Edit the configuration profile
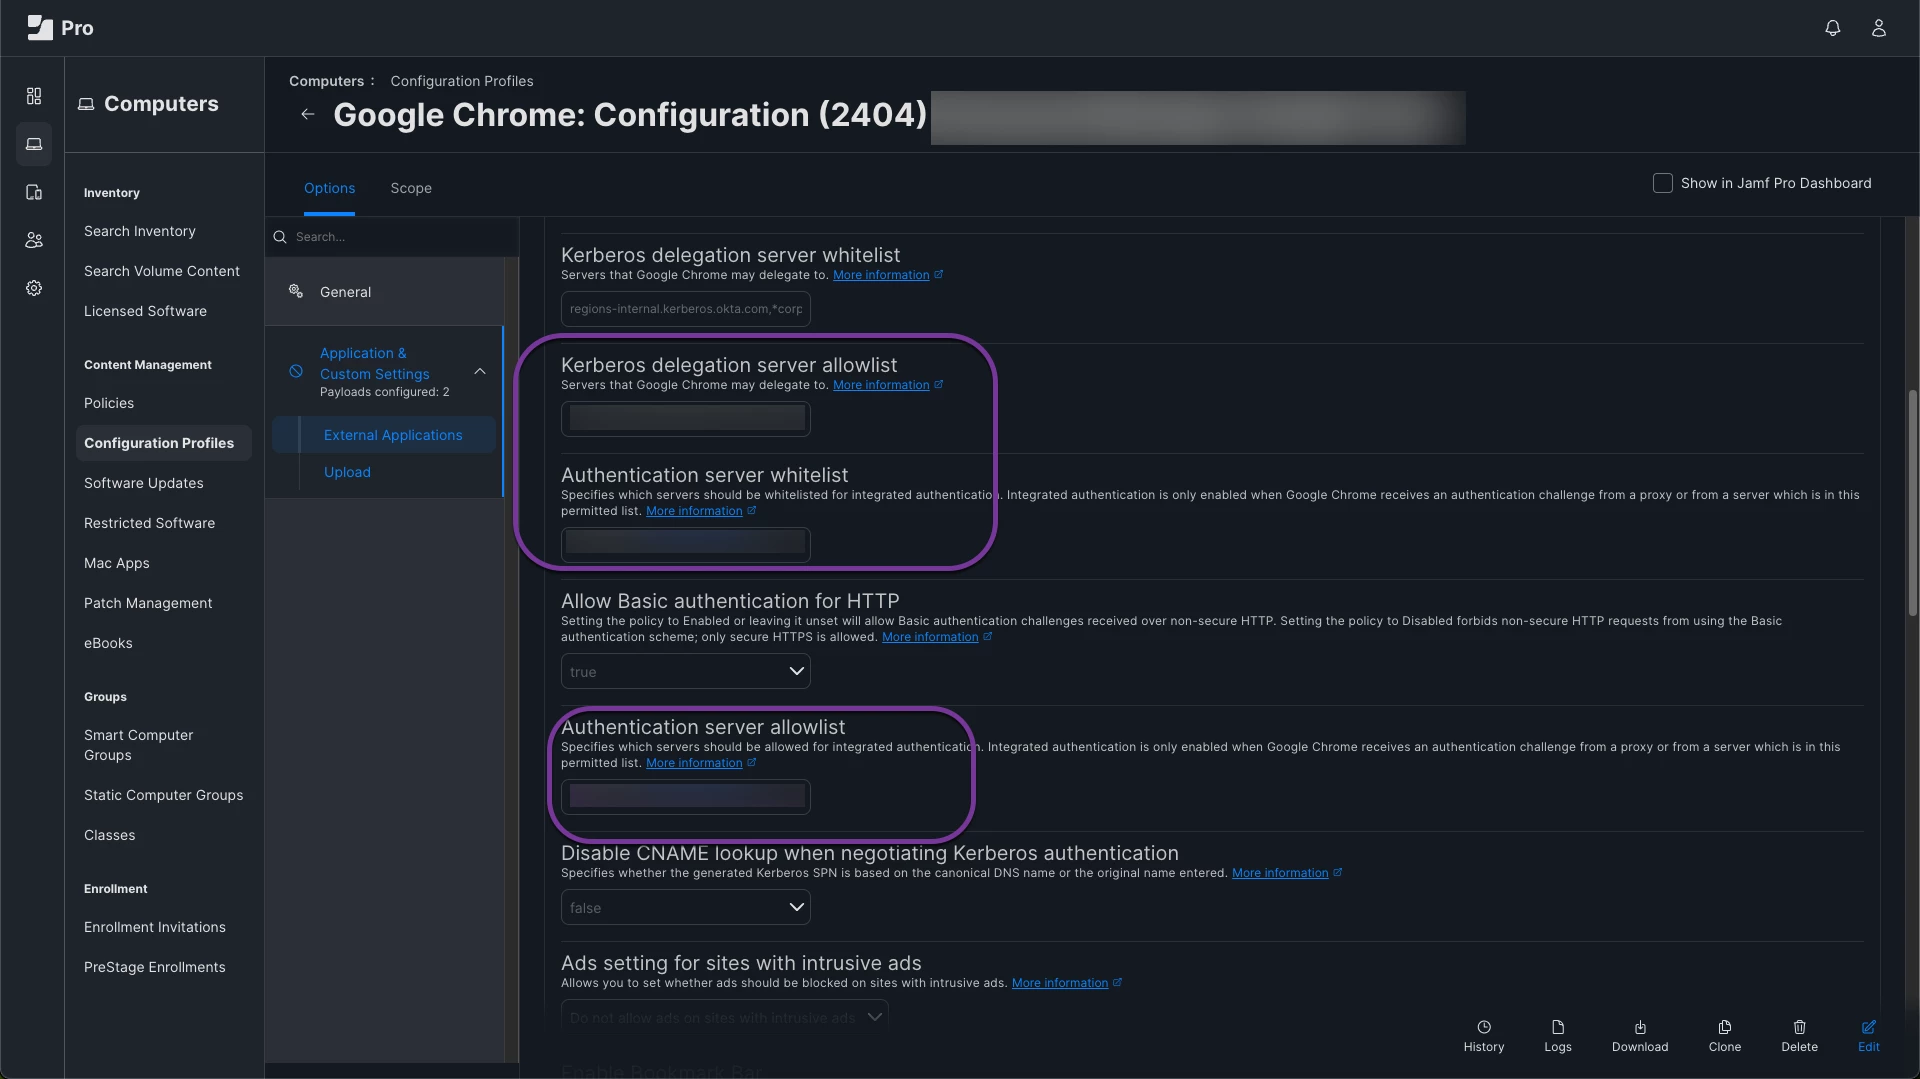The image size is (1920, 1079). [1869, 1036]
